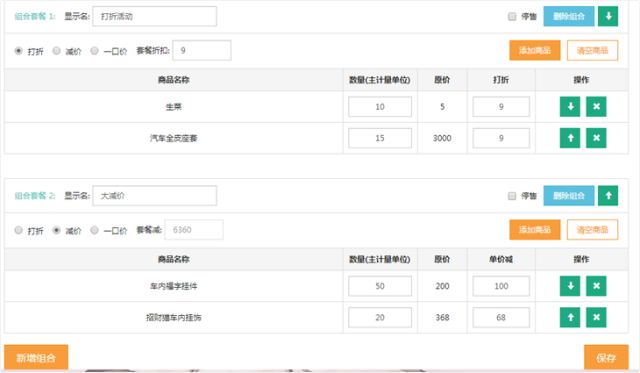The width and height of the screenshot is (640, 373).
Task: Click the 组合套餐 2 label
Action: [x=35, y=195]
